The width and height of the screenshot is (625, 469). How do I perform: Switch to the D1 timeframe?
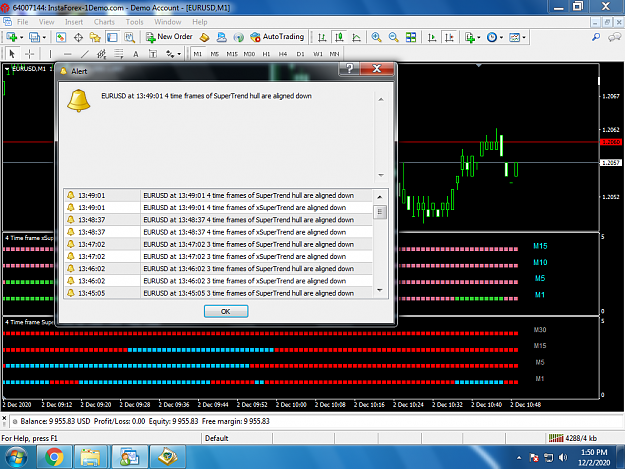301,54
